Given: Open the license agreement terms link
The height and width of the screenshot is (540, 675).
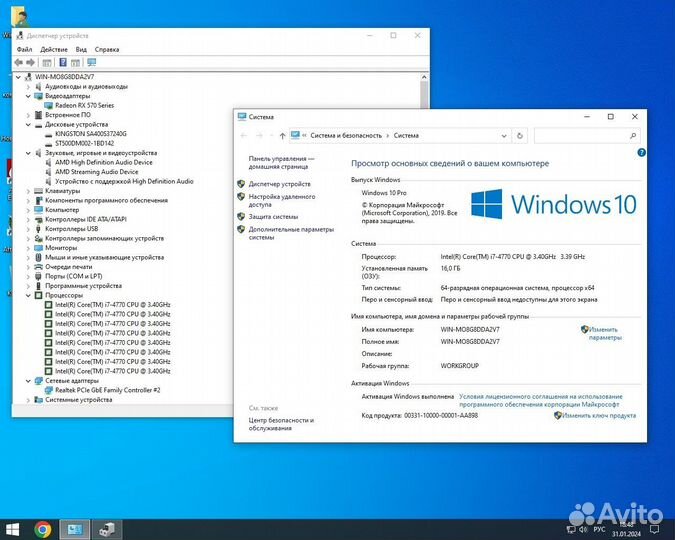Looking at the screenshot, I should 541,400.
